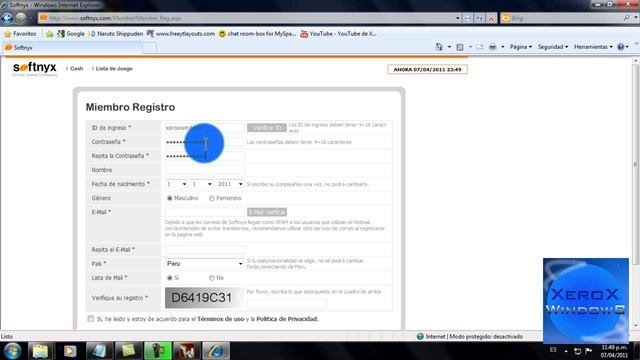Open the Favorites star button

(x=20, y=34)
